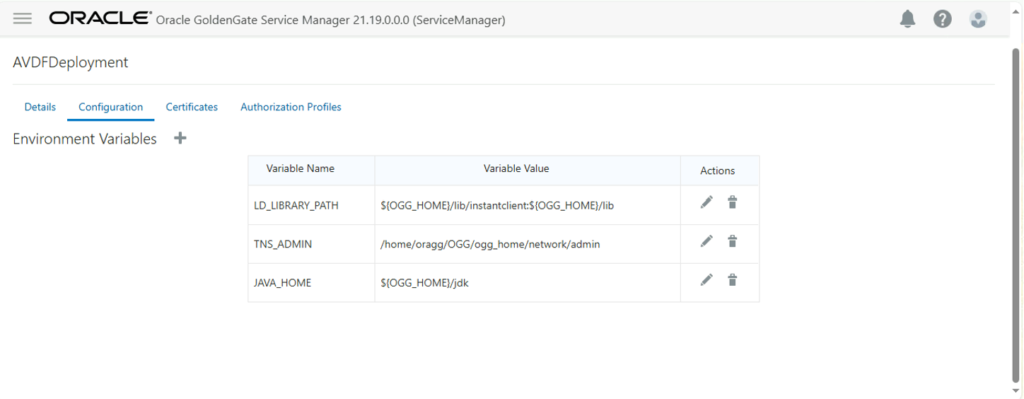
Task: Delete the LD_LIBRARY_PATH variable
Action: coord(733,202)
